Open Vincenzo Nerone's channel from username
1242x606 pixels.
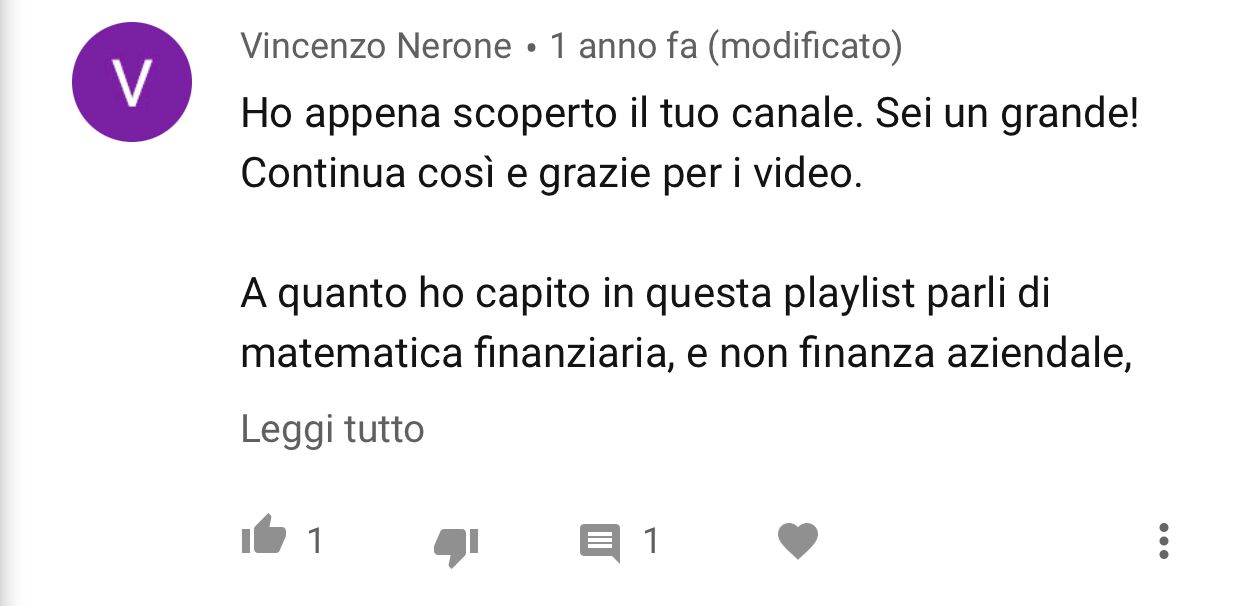coord(376,46)
